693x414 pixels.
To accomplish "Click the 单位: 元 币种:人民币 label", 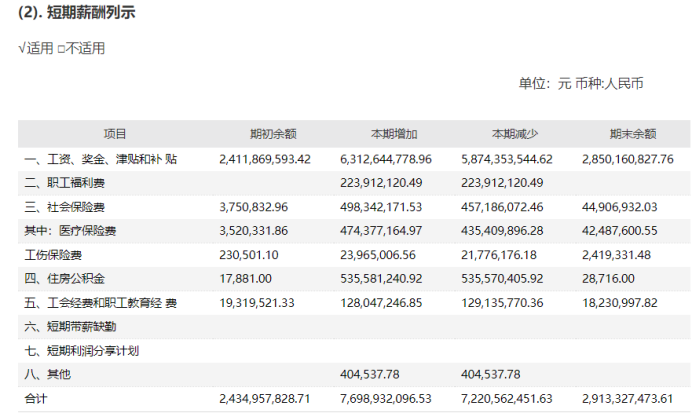I will [581, 83].
